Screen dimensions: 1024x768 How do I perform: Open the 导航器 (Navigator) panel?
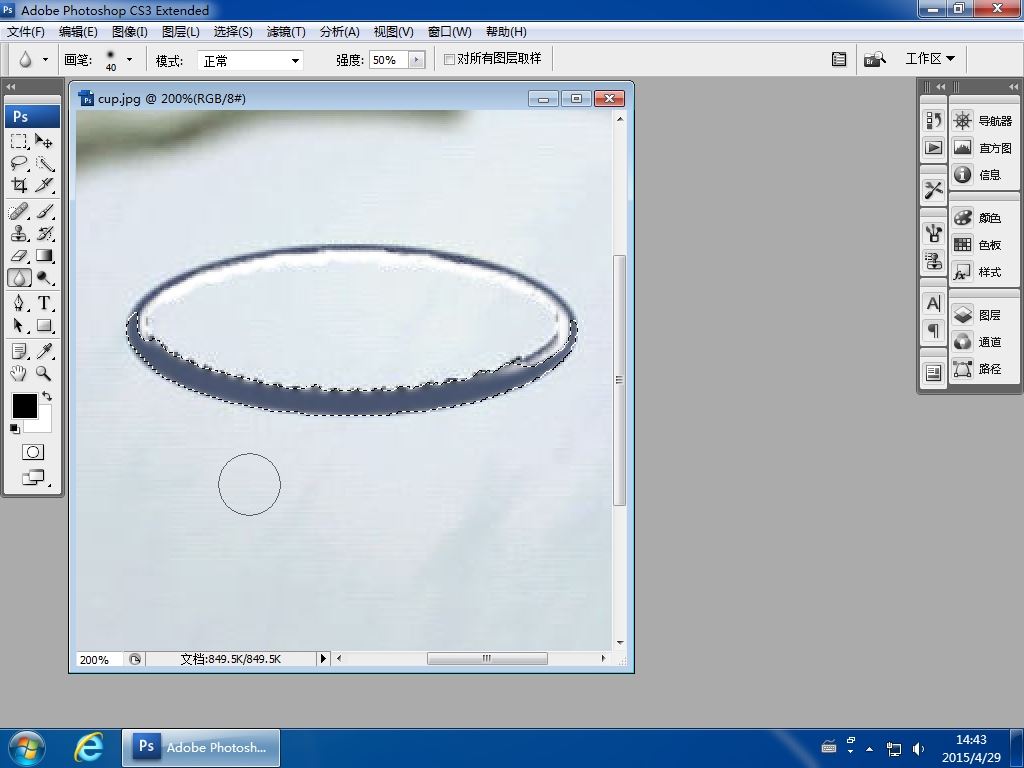coord(982,121)
